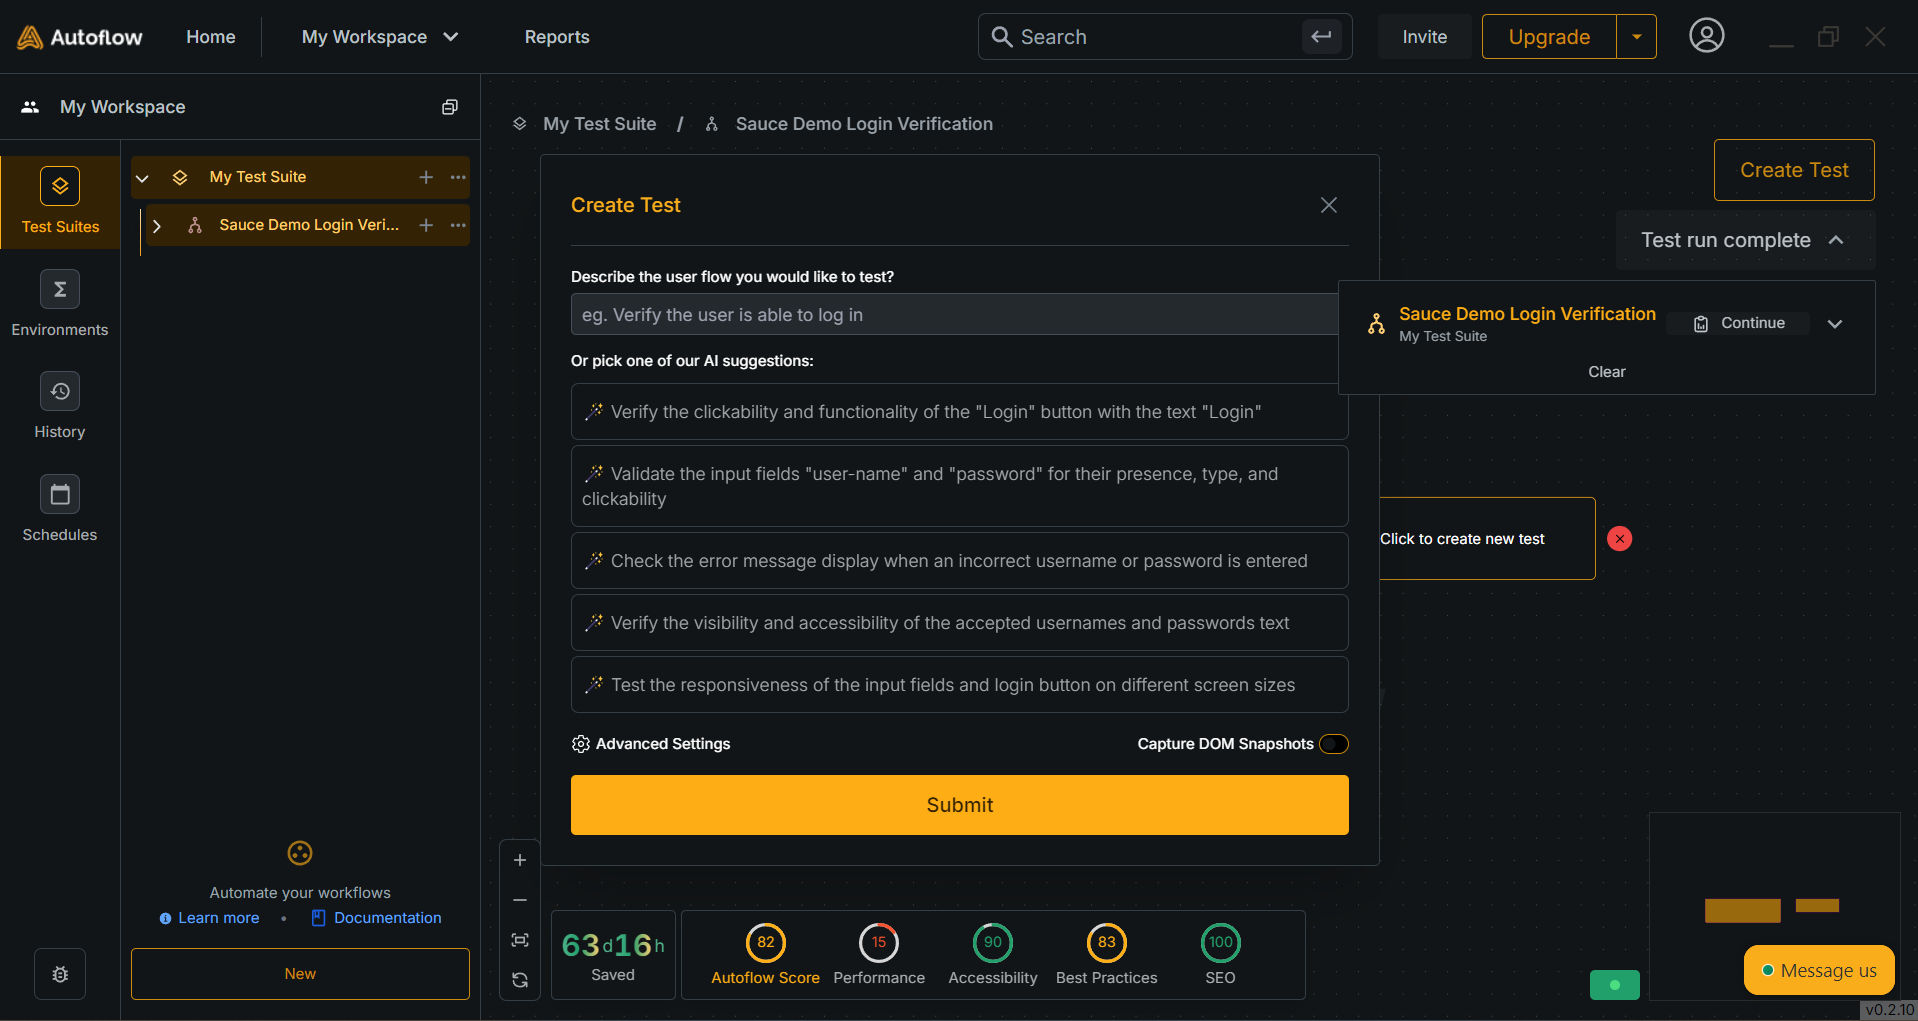The height and width of the screenshot is (1021, 1918).
Task: Collapse the My Test Suite tree item
Action: 142,178
